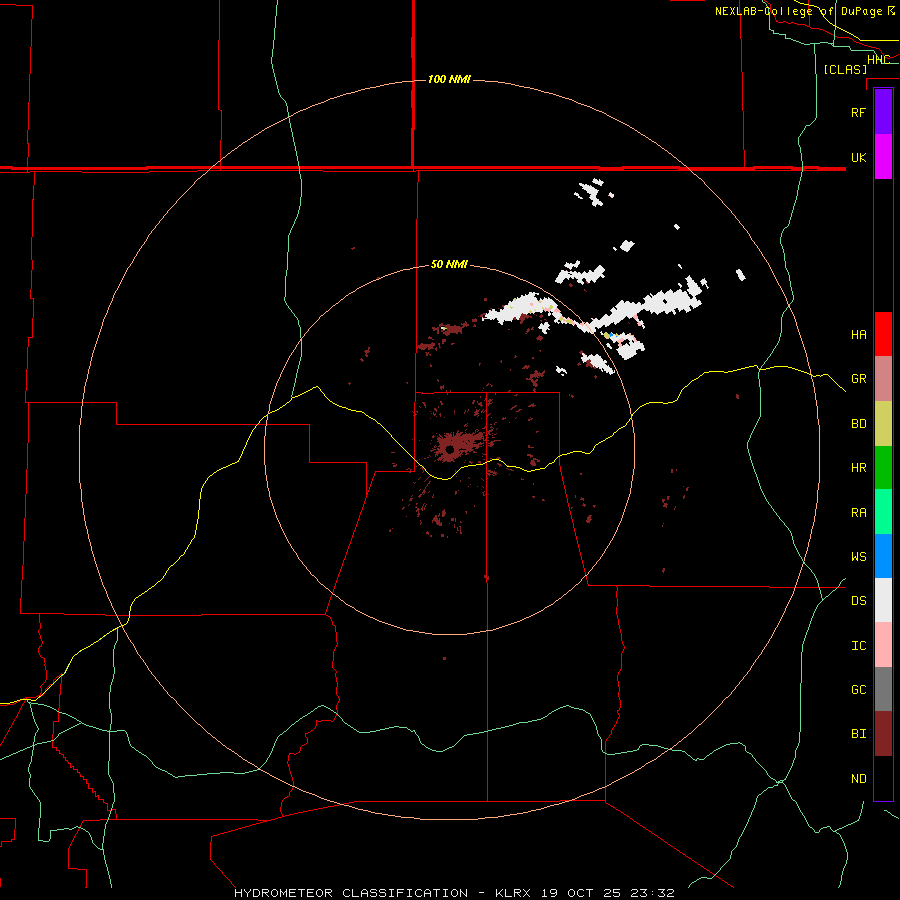Click the BD yellow legend swatch
Image resolution: width=900 pixels, height=900 pixels.
point(883,424)
